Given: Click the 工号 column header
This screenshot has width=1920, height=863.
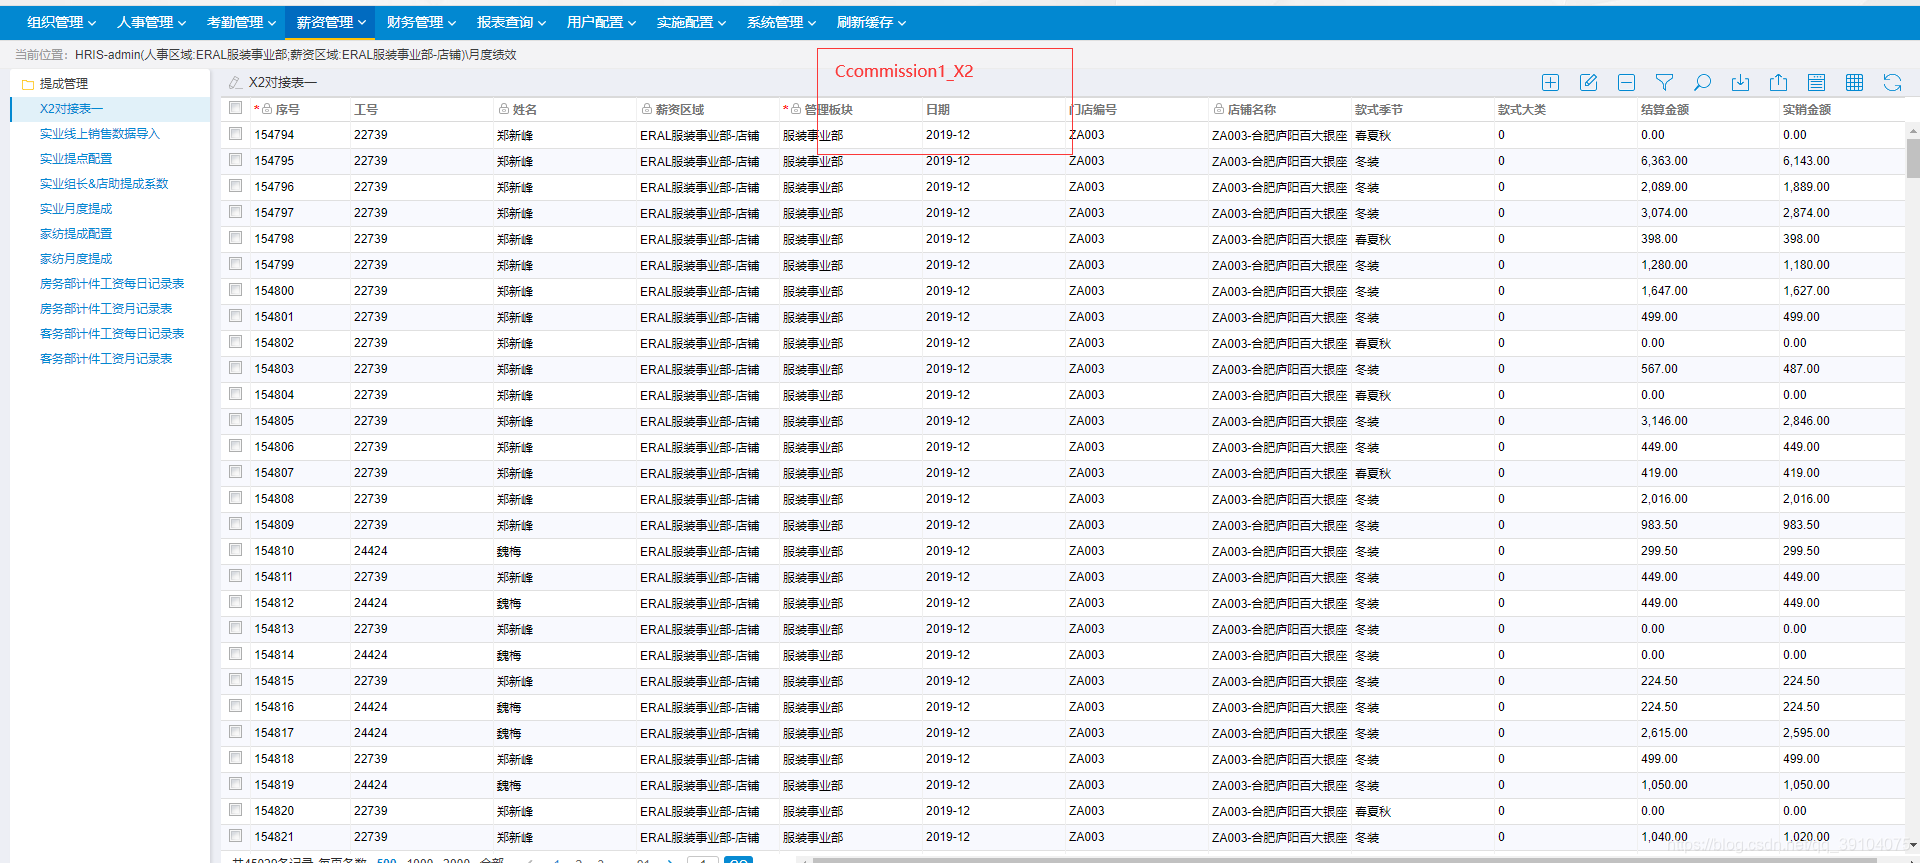Looking at the screenshot, I should [x=366, y=110].
